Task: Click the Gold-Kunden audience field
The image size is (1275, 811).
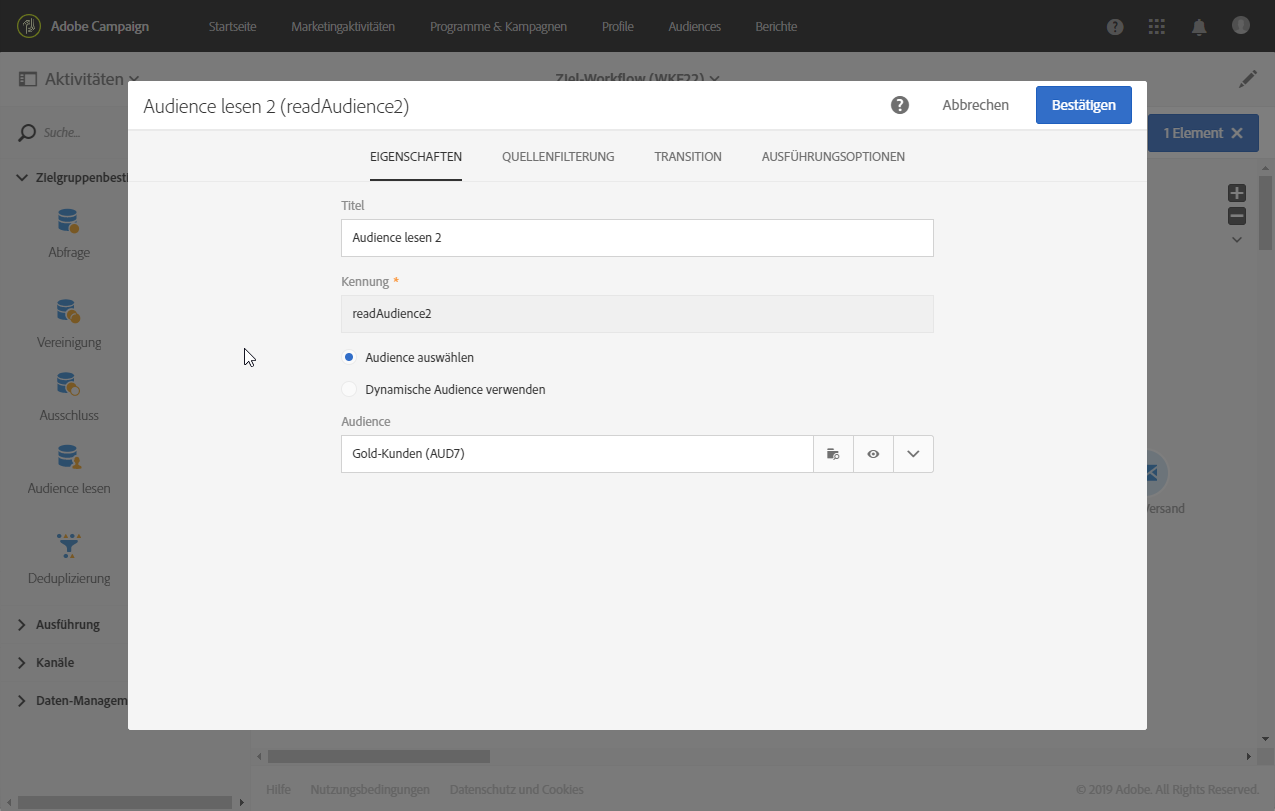Action: coord(577,454)
